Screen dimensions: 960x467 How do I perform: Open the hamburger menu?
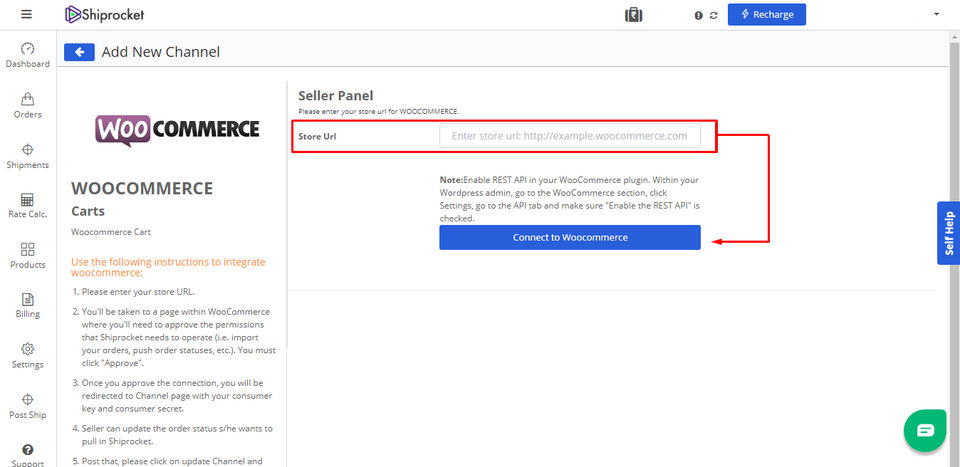[26, 15]
